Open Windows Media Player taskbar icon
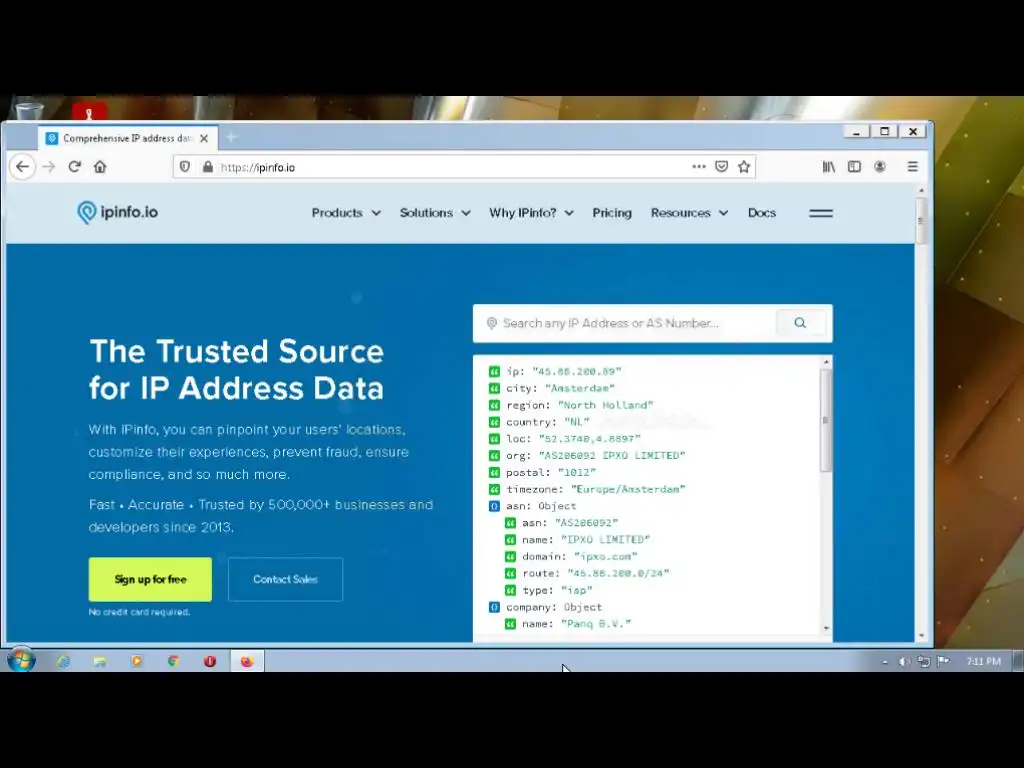Image resolution: width=1024 pixels, height=768 pixels. 136,661
